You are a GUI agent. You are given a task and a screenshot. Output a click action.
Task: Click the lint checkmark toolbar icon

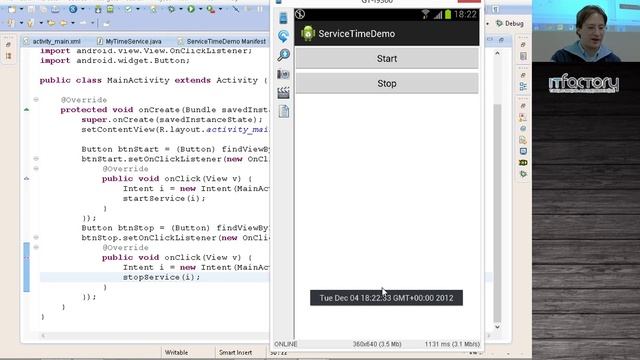click(129, 9)
